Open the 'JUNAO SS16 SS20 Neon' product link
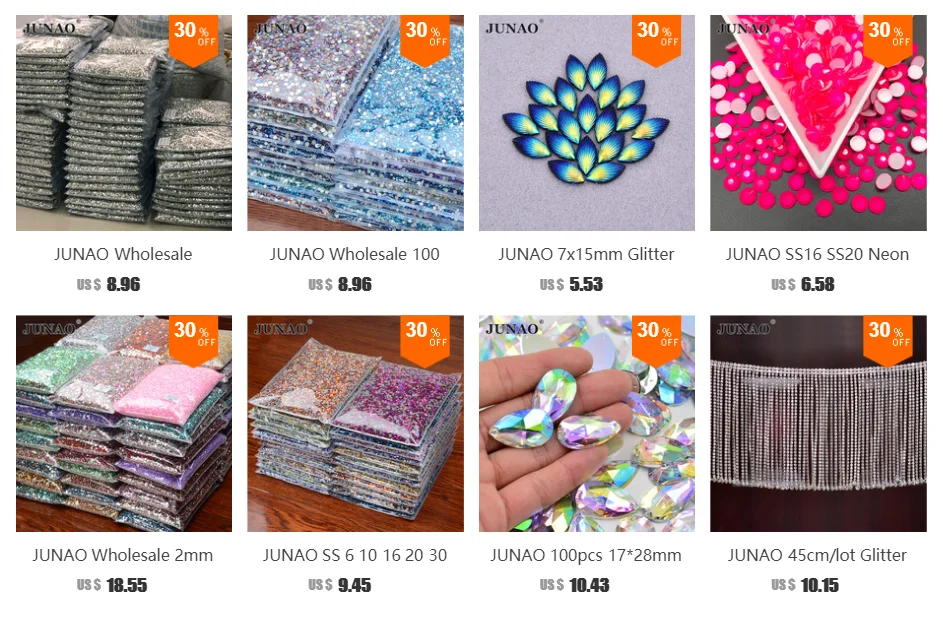Screen dimensions: 943x630 817,254
